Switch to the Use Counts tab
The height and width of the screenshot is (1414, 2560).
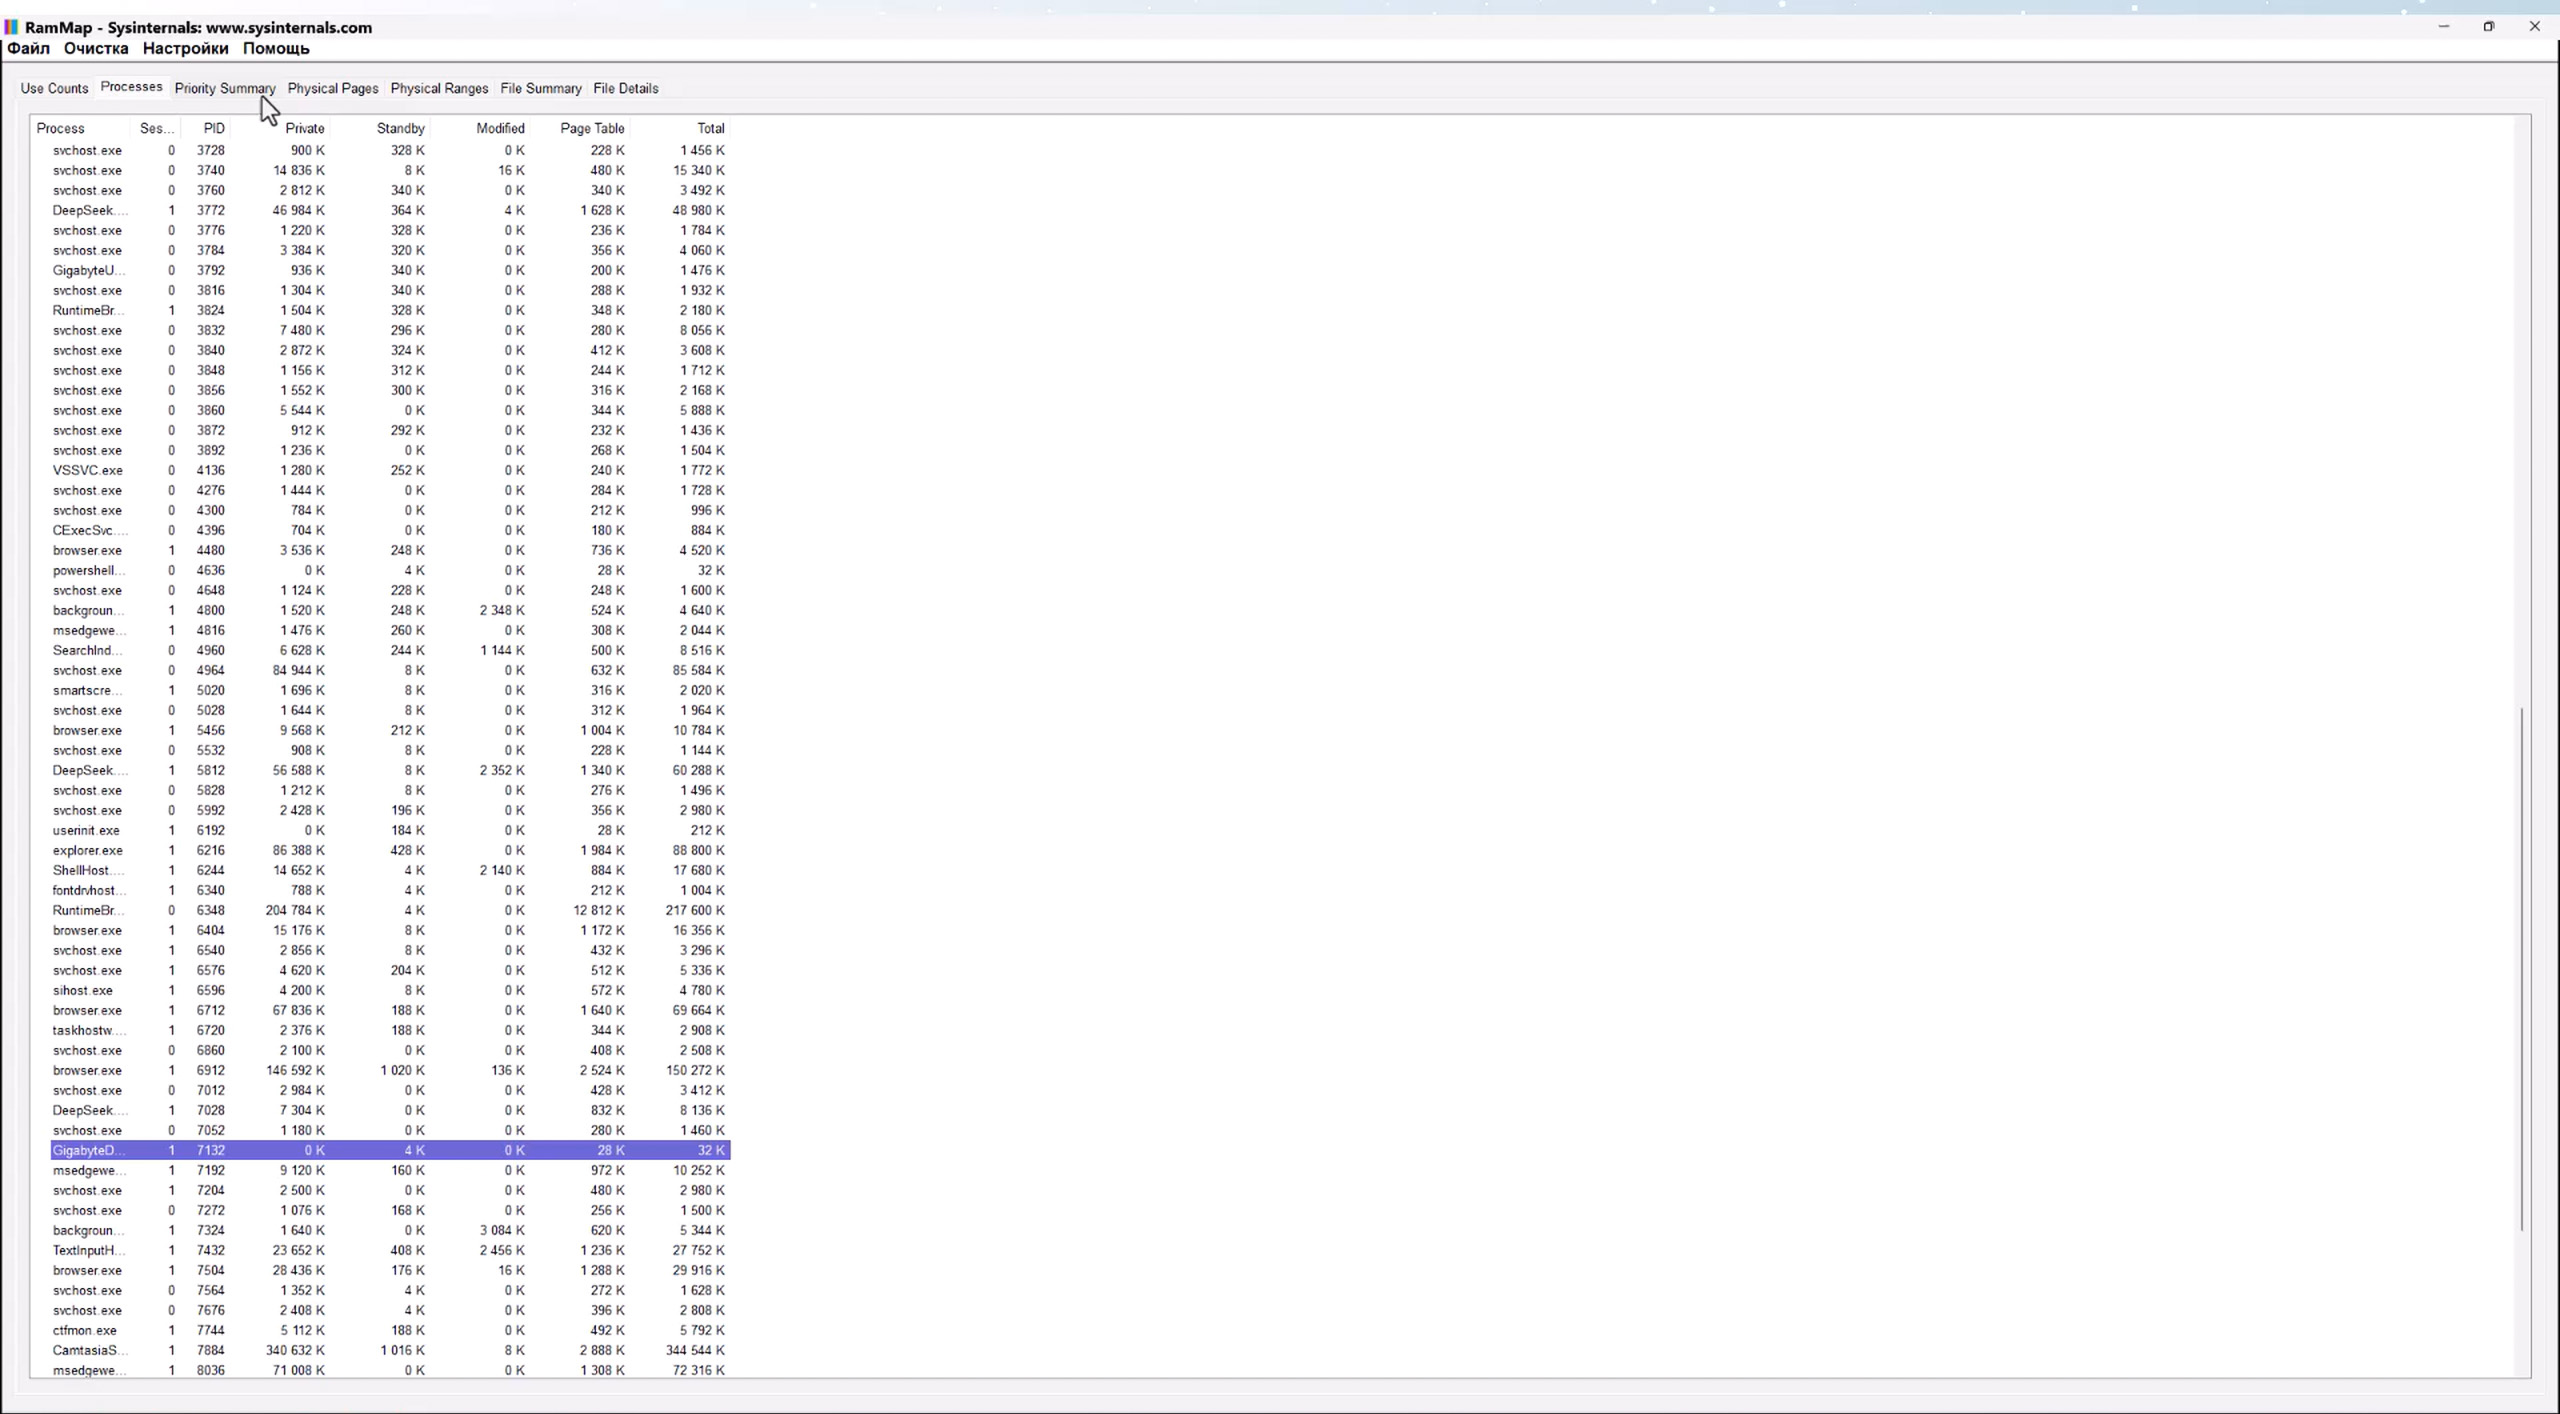point(54,88)
